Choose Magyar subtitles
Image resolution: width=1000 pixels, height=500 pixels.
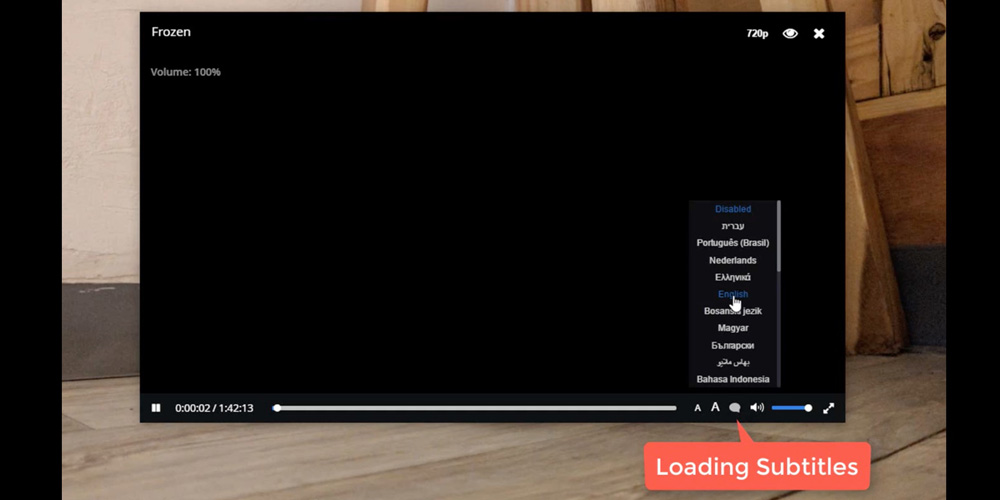[733, 328]
